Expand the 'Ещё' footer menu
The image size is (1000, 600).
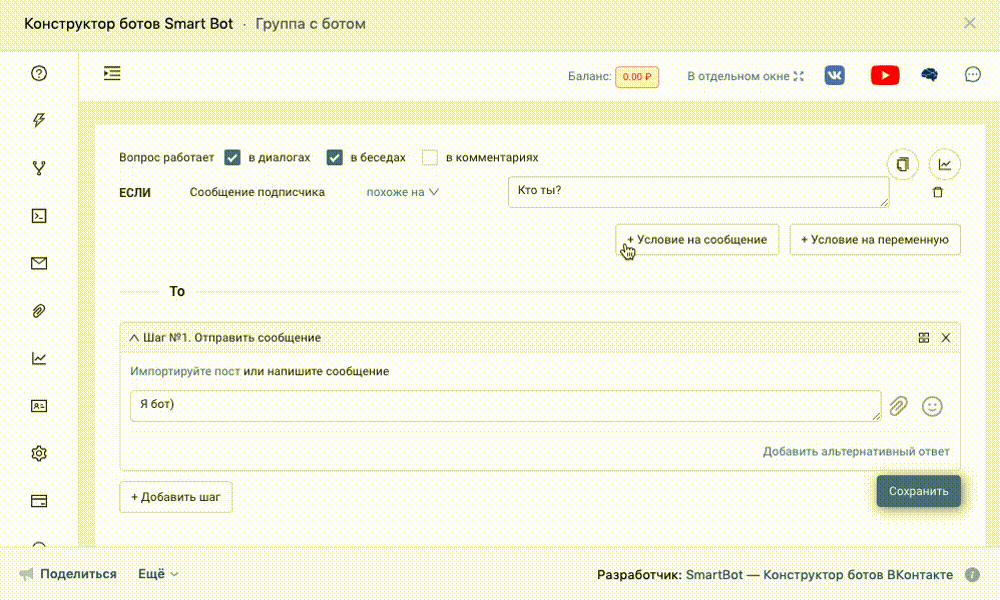click(x=158, y=574)
